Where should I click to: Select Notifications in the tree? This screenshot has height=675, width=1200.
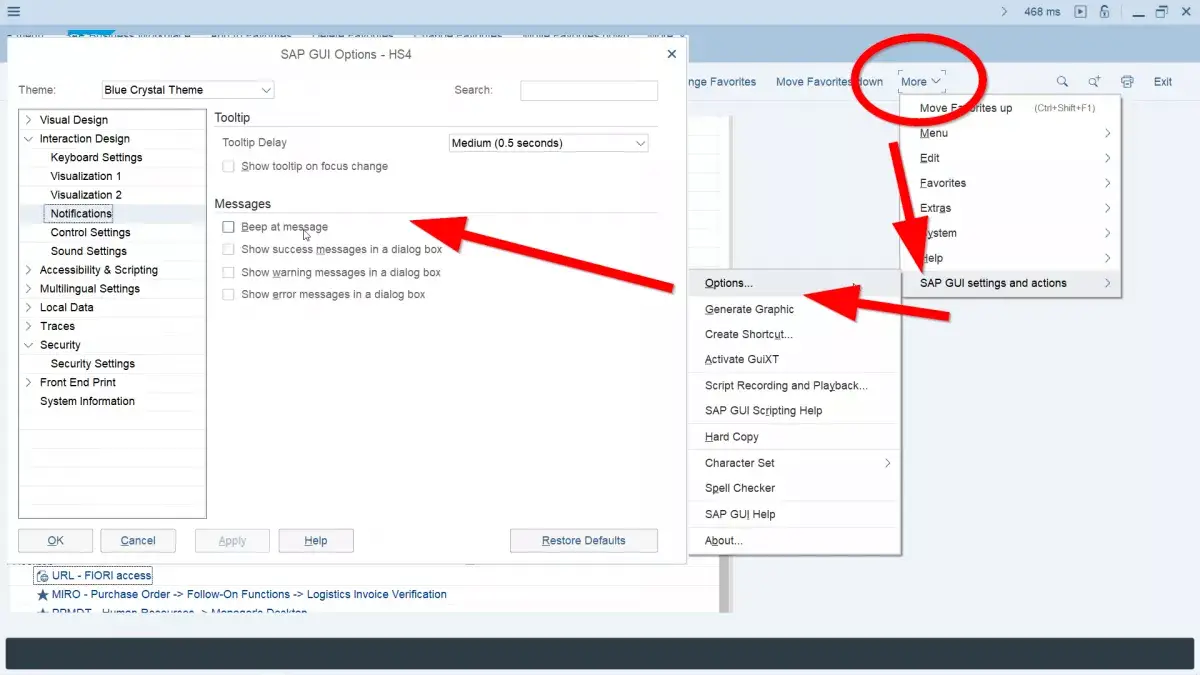pyautogui.click(x=81, y=214)
